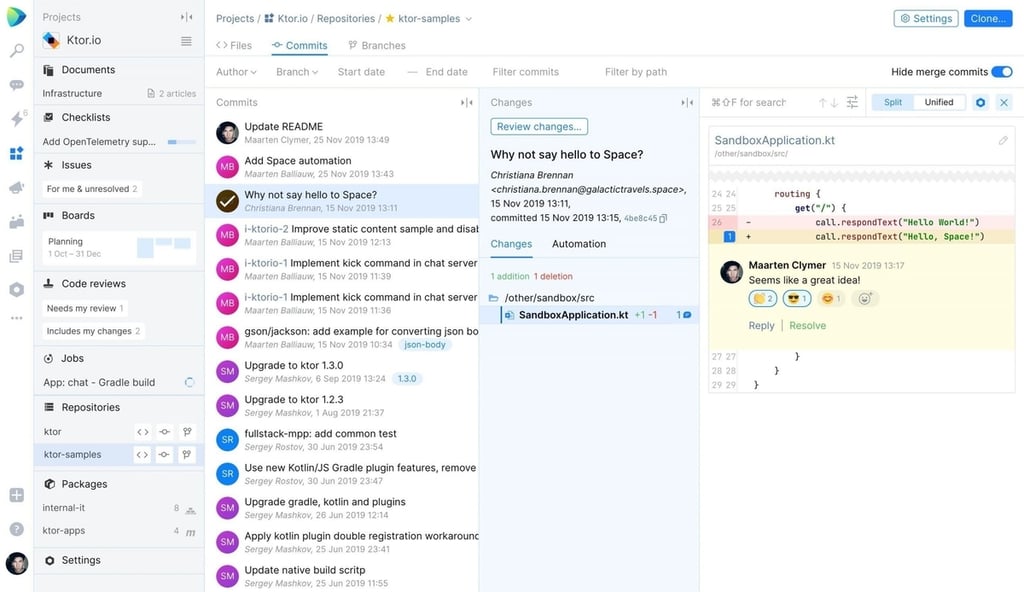The height and width of the screenshot is (592, 1024).
Task: Click the Filter by path input
Action: 636,72
